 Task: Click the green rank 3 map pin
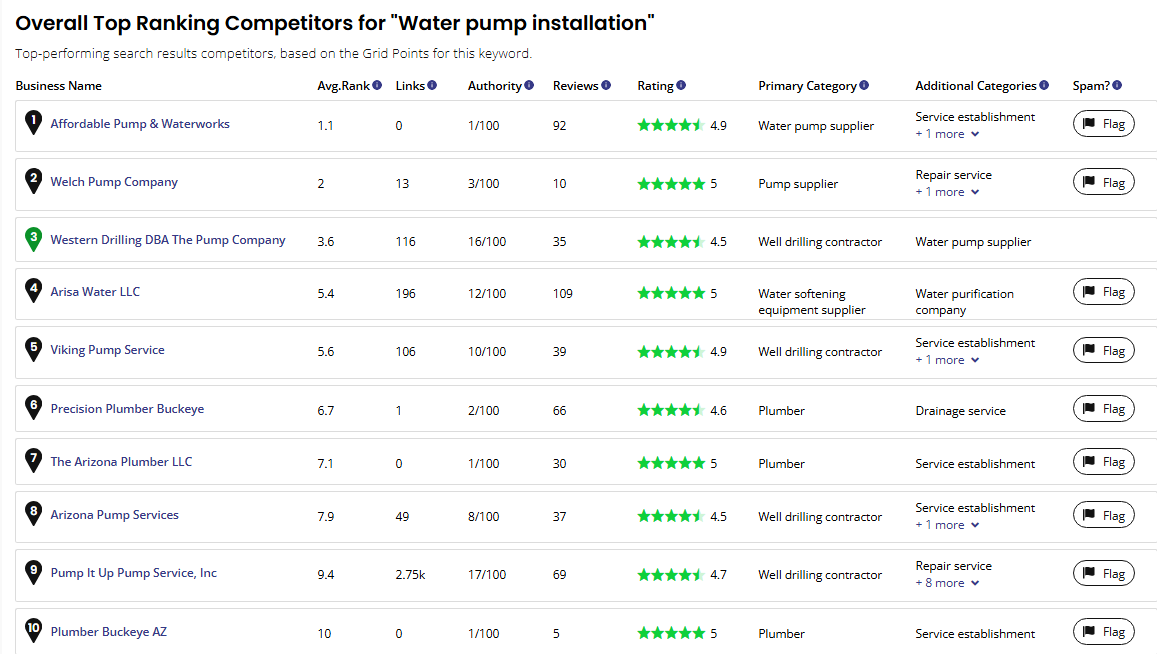33,239
